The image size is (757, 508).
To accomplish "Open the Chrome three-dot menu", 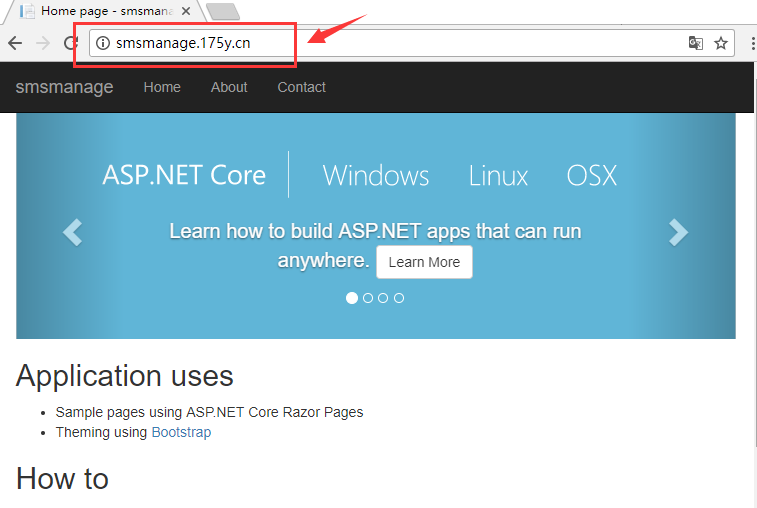I will click(752, 43).
